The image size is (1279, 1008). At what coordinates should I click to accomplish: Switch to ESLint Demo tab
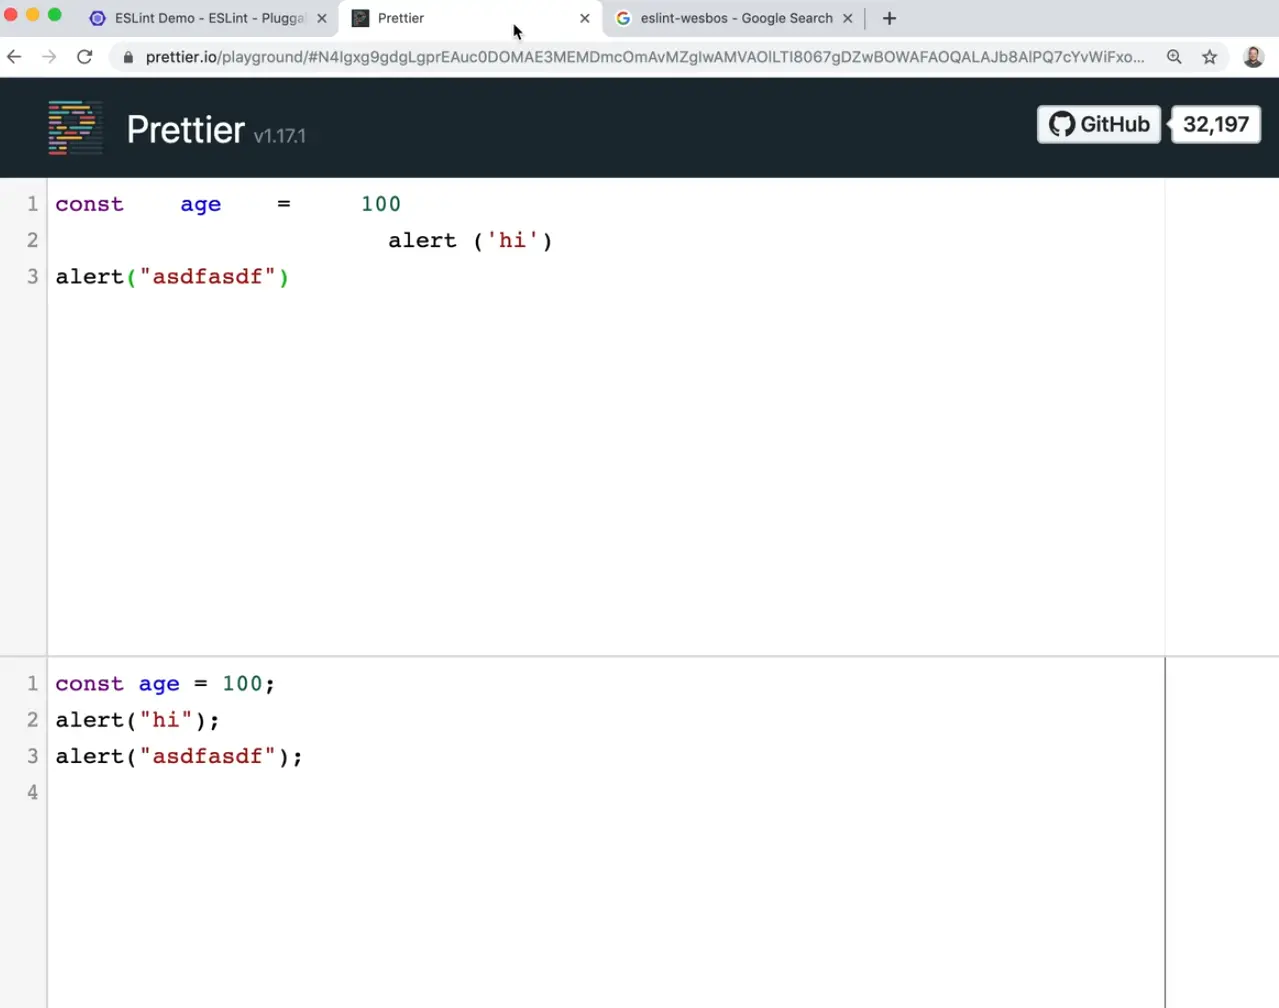click(x=200, y=18)
